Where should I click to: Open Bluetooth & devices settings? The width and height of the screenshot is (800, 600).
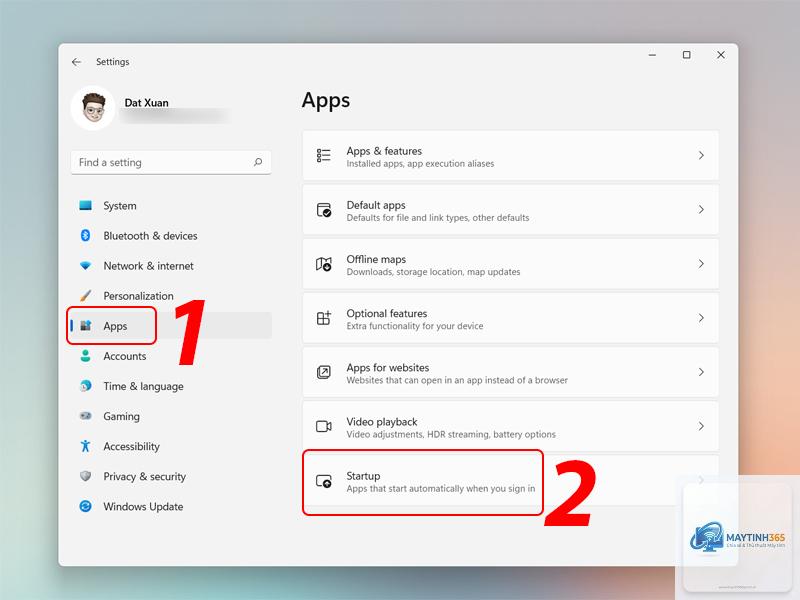[171, 236]
